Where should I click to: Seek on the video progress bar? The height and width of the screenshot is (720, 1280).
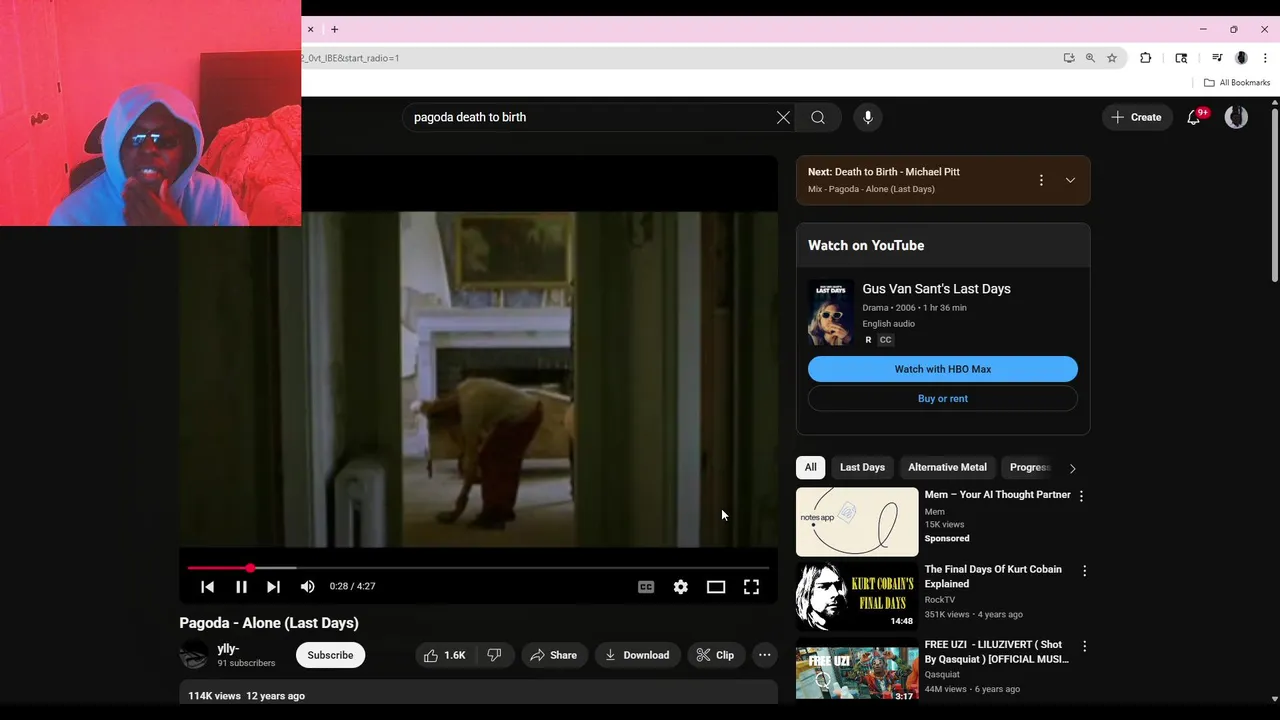478,568
